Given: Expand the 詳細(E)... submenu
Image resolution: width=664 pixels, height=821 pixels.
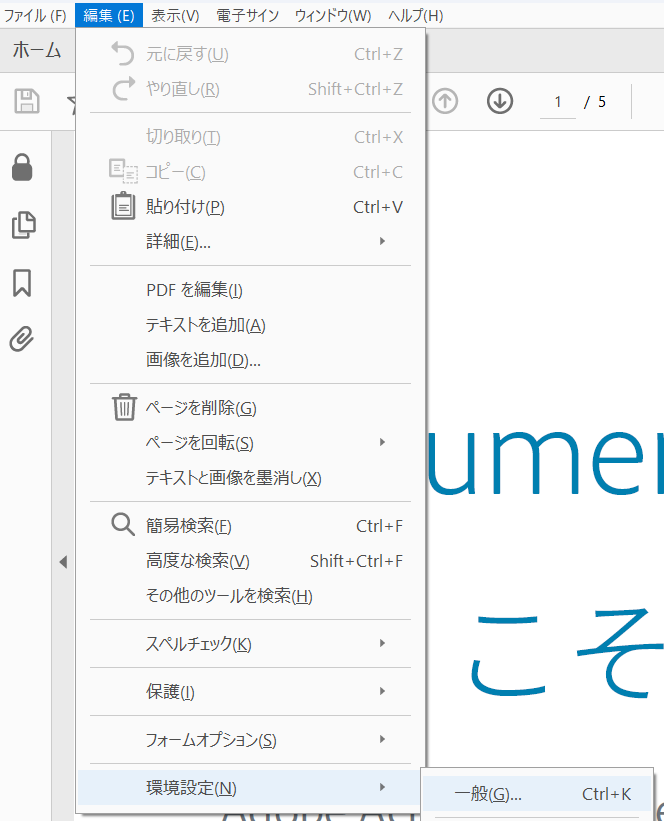Looking at the screenshot, I should coord(250,241).
